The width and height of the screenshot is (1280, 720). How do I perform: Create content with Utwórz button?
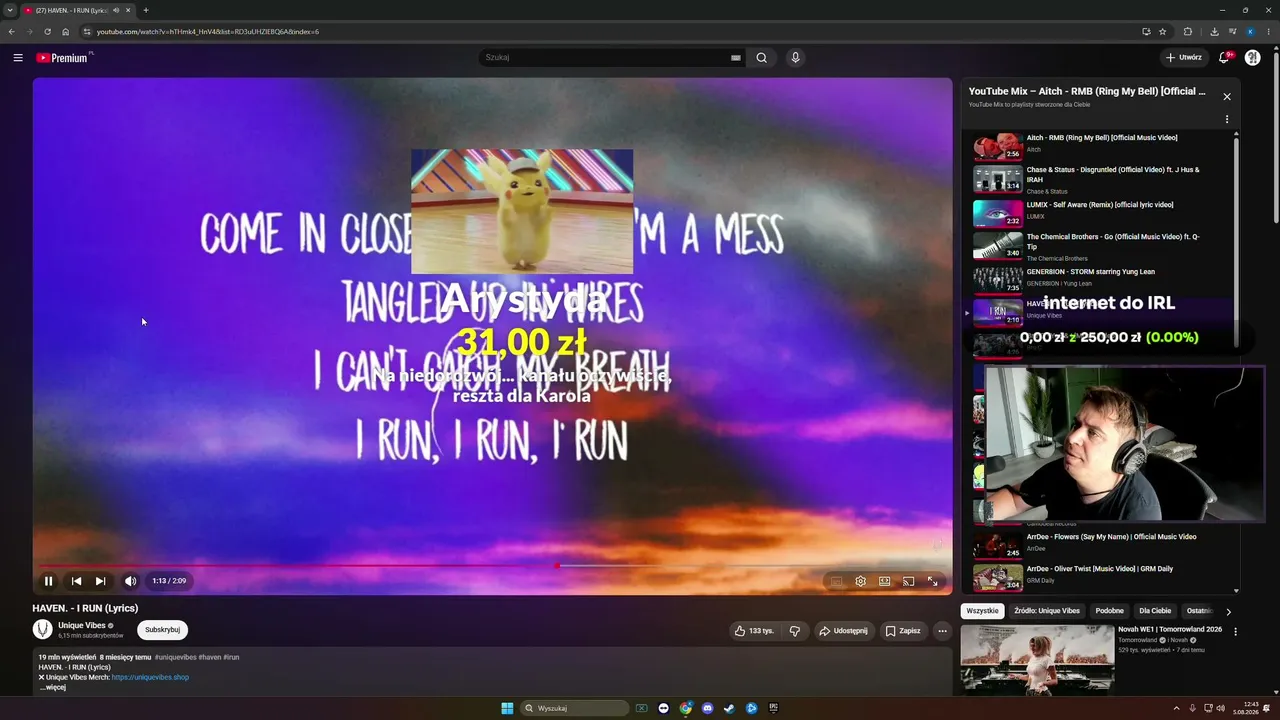[x=1183, y=58]
